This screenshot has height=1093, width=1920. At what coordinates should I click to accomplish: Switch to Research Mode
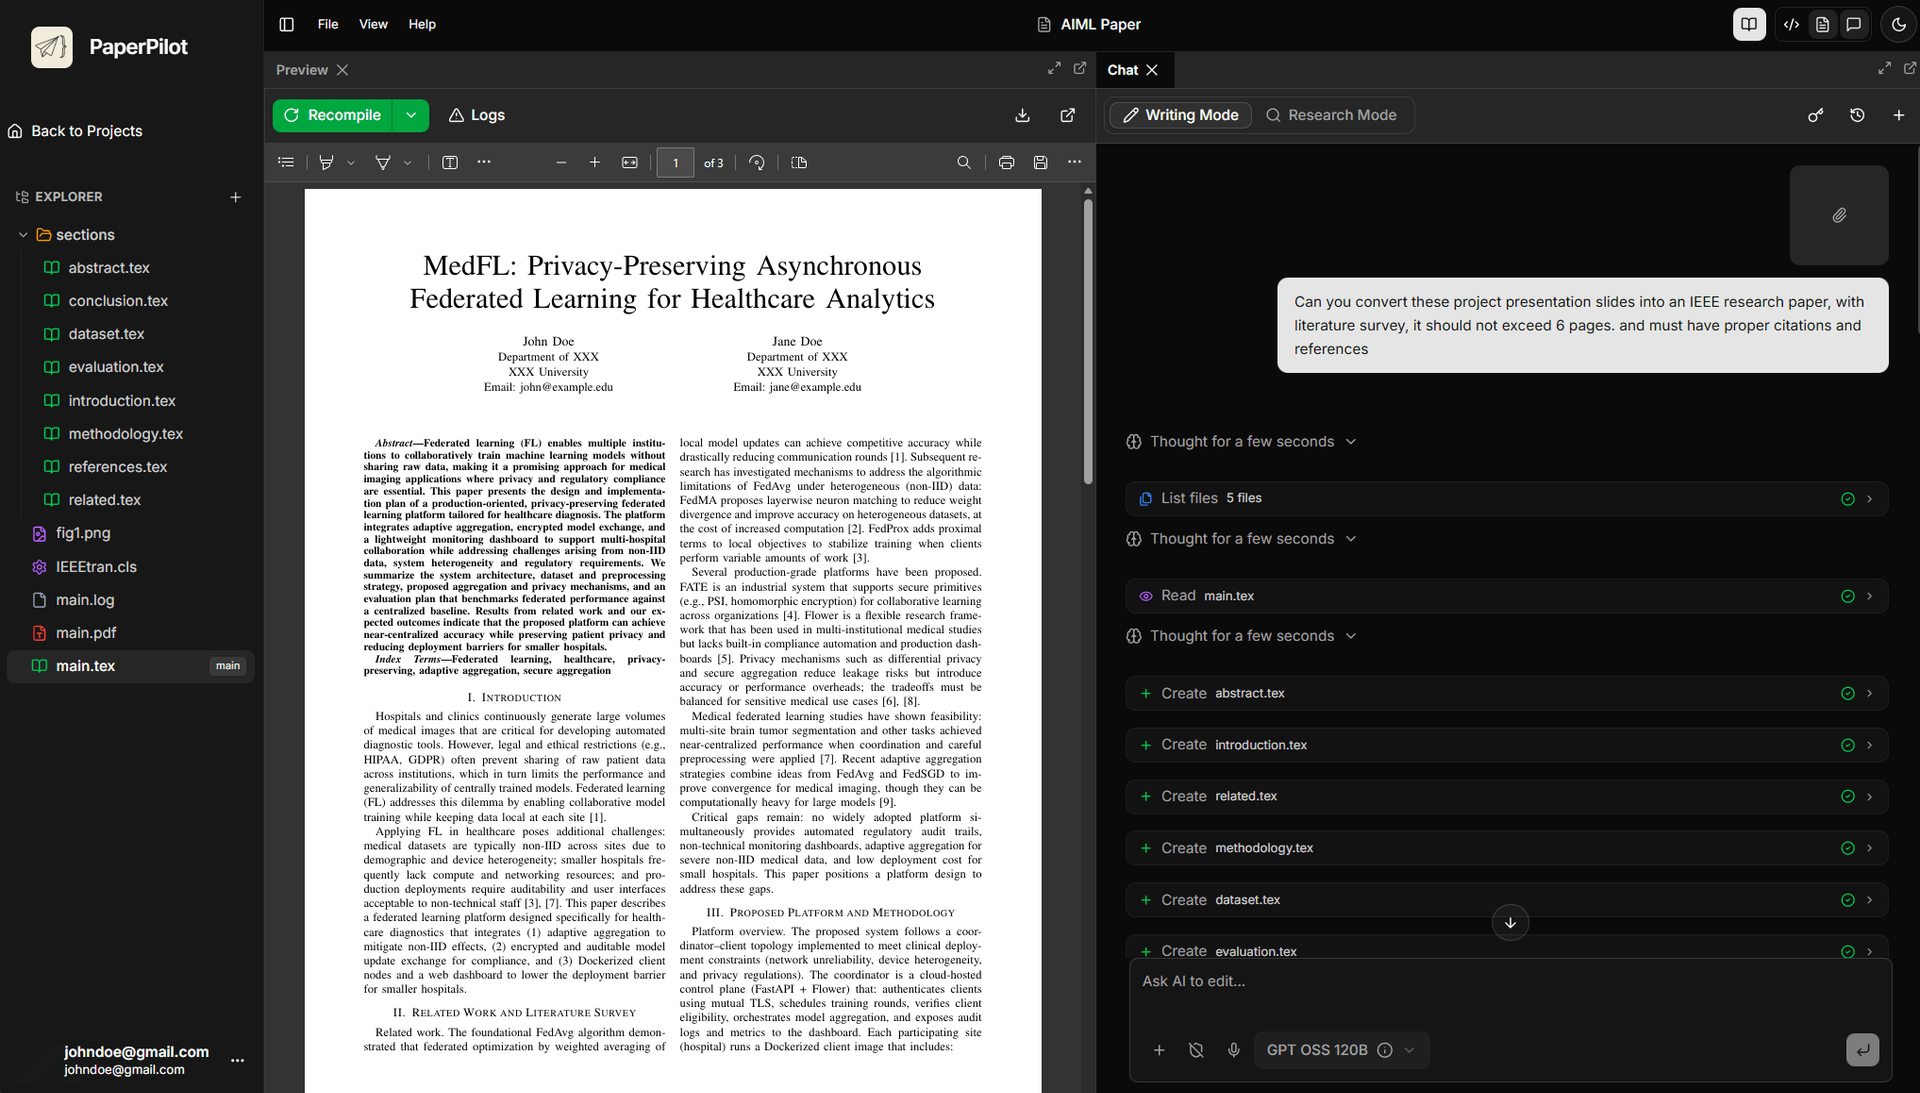pyautogui.click(x=1332, y=115)
